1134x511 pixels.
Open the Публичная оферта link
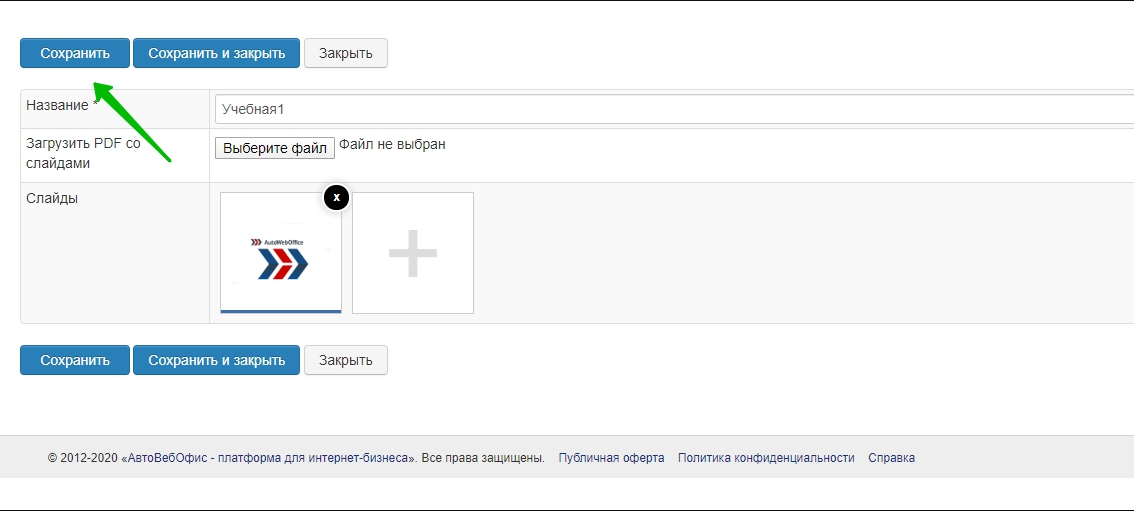611,458
